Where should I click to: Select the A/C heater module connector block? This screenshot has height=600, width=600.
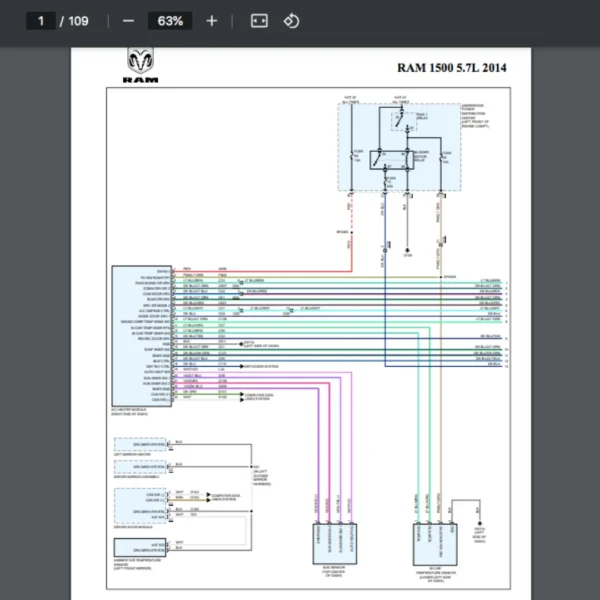tap(140, 335)
